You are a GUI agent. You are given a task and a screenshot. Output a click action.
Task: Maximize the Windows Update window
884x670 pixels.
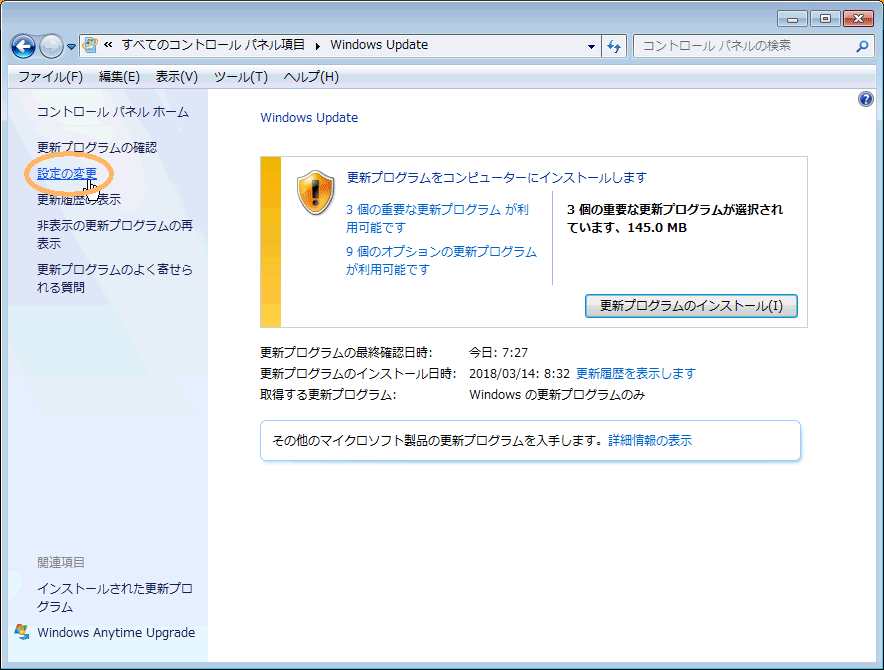[825, 19]
